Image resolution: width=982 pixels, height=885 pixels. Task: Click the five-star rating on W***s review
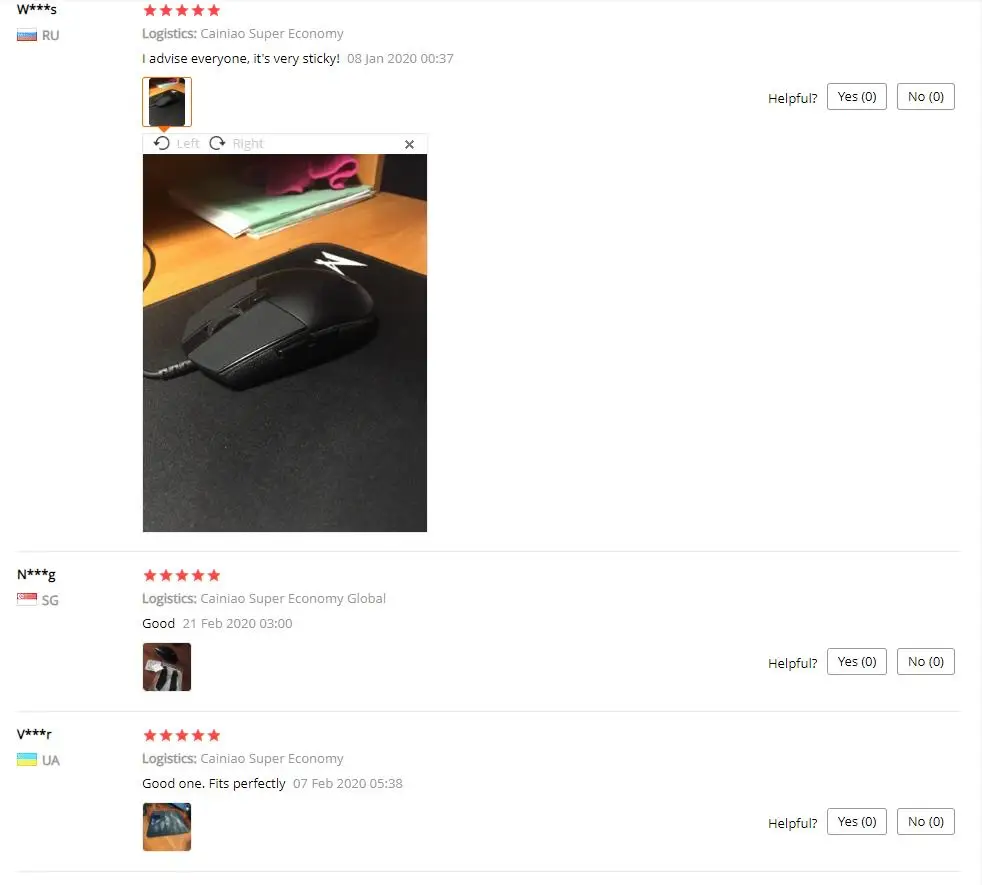pos(182,10)
